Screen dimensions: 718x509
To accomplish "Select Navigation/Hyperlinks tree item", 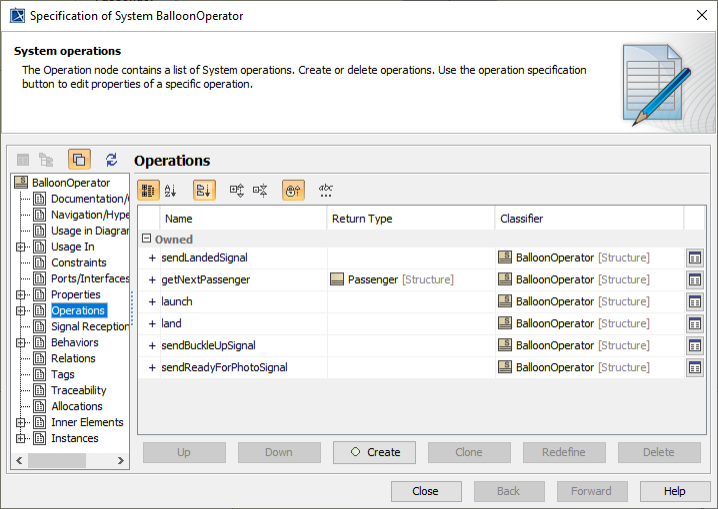I will [90, 215].
